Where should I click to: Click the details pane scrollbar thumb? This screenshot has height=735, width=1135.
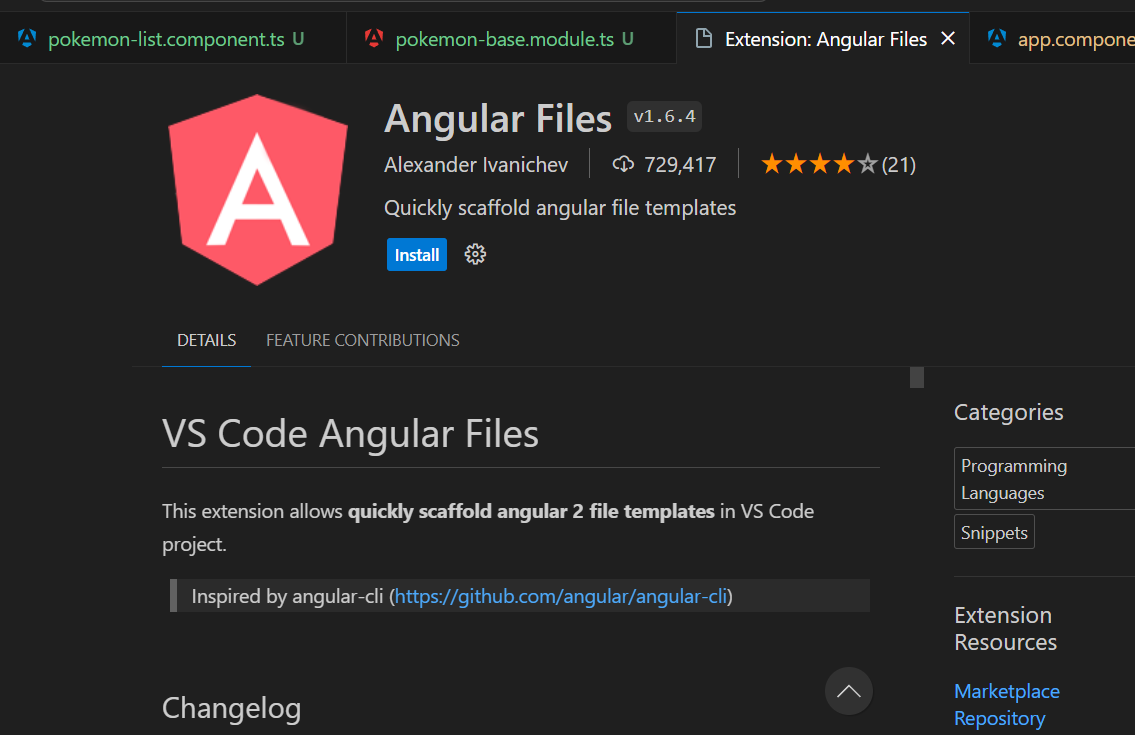click(x=916, y=377)
